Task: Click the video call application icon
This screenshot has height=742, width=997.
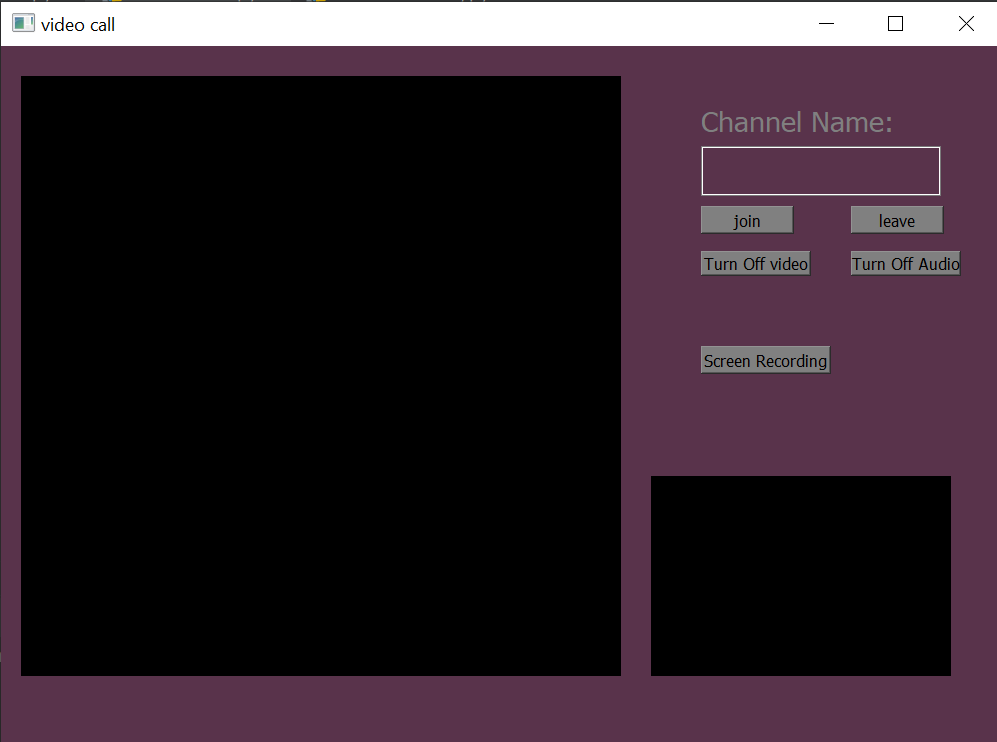Action: (x=21, y=21)
